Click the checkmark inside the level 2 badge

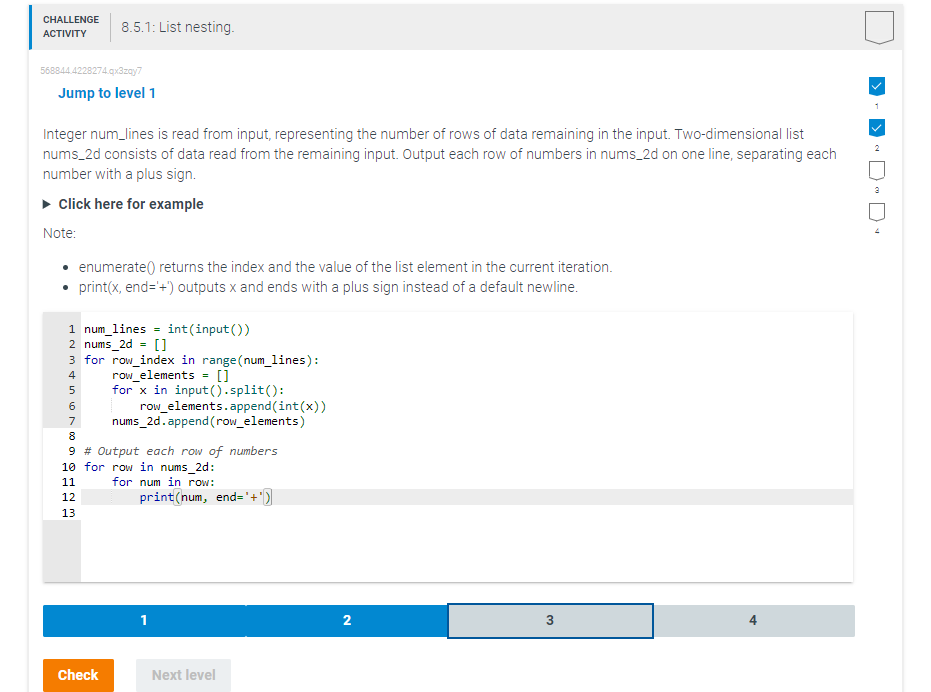pyautogui.click(x=877, y=127)
